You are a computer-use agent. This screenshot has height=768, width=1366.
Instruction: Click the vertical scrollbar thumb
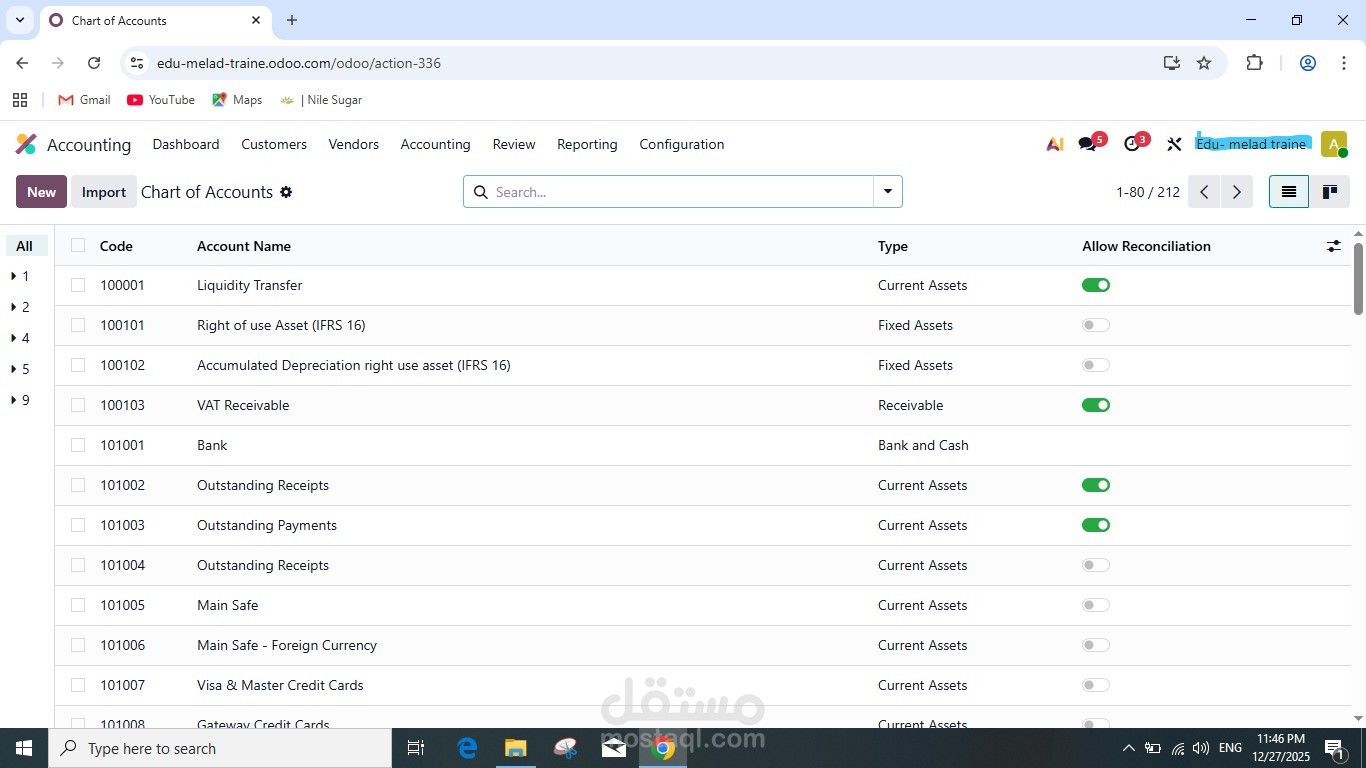[x=1358, y=278]
